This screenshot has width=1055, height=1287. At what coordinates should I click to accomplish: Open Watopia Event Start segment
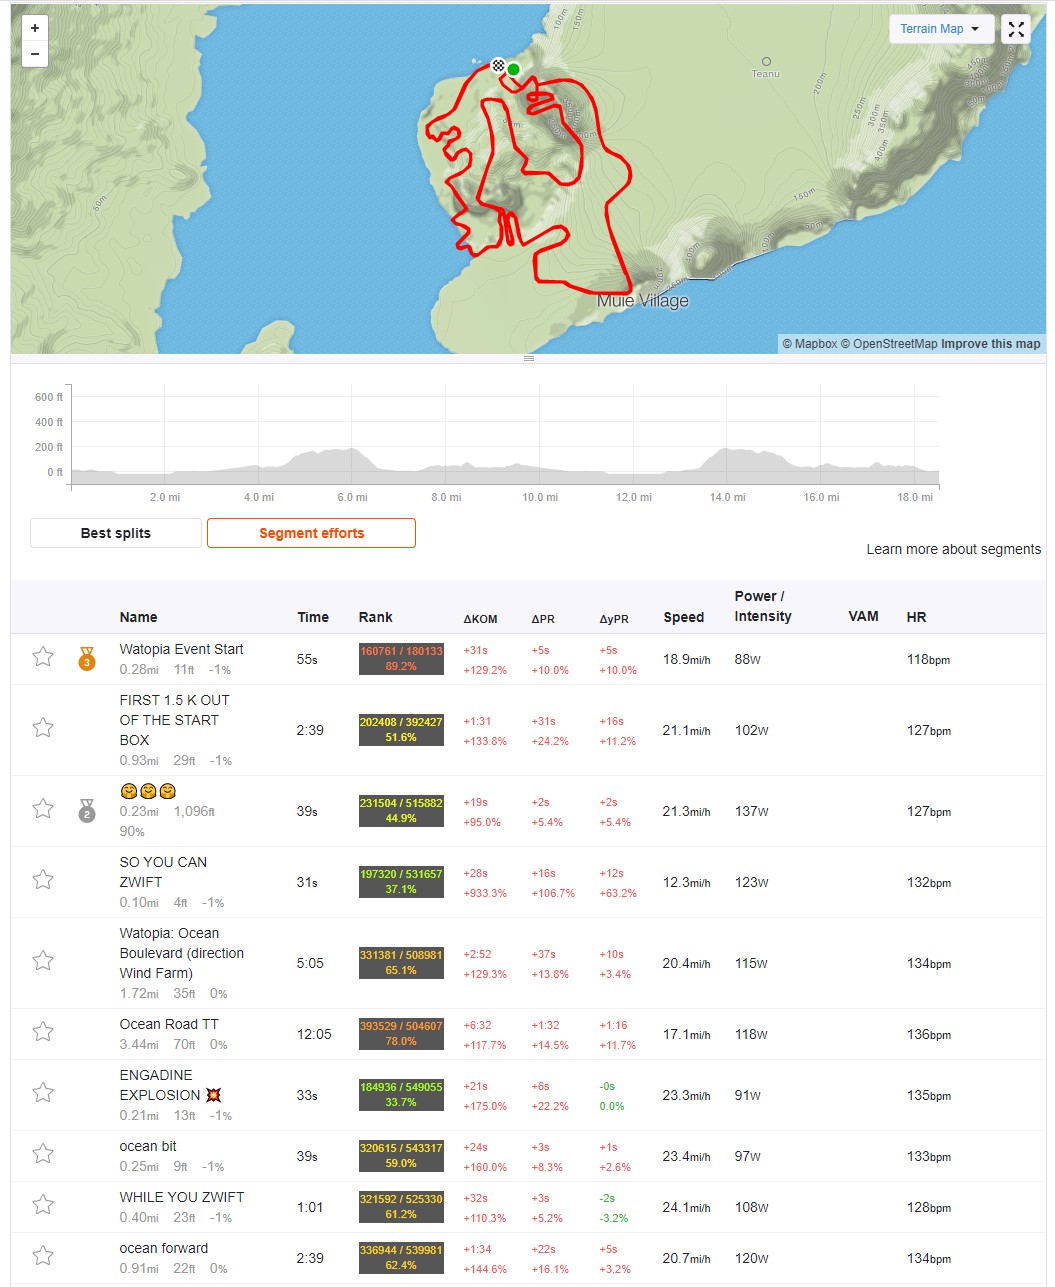coord(181,649)
